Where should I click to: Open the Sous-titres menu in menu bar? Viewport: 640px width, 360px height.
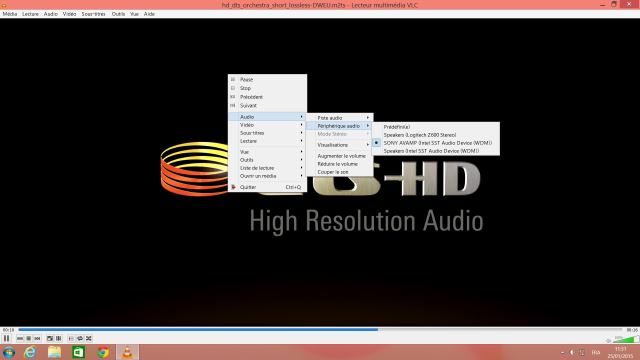point(93,14)
